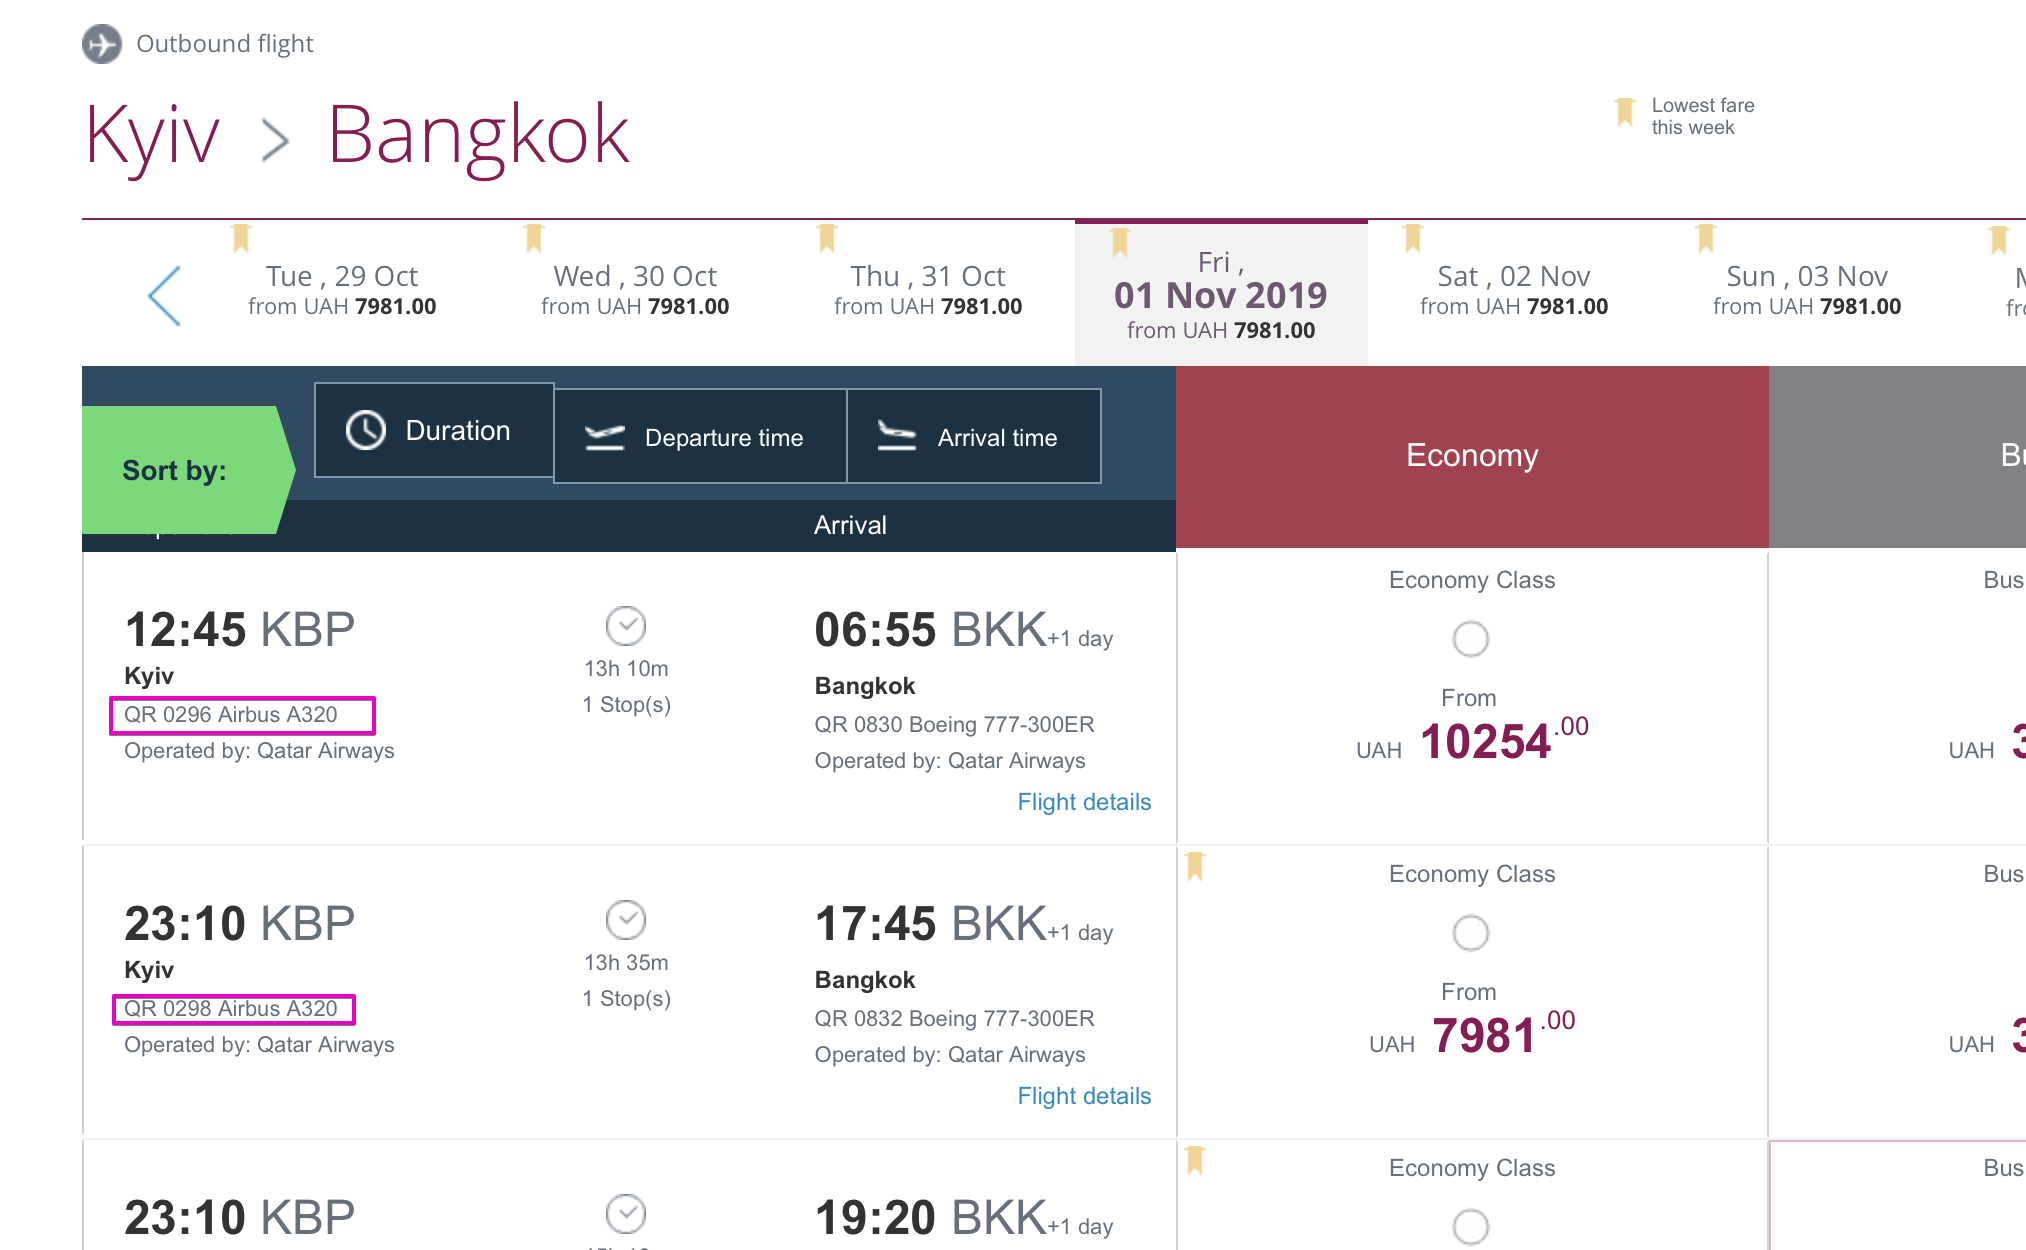Select Economy radio for 19:20 arrival flight

click(1470, 1226)
